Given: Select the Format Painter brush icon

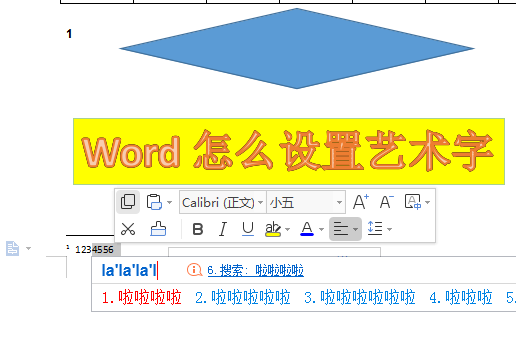Looking at the screenshot, I should (x=158, y=229).
